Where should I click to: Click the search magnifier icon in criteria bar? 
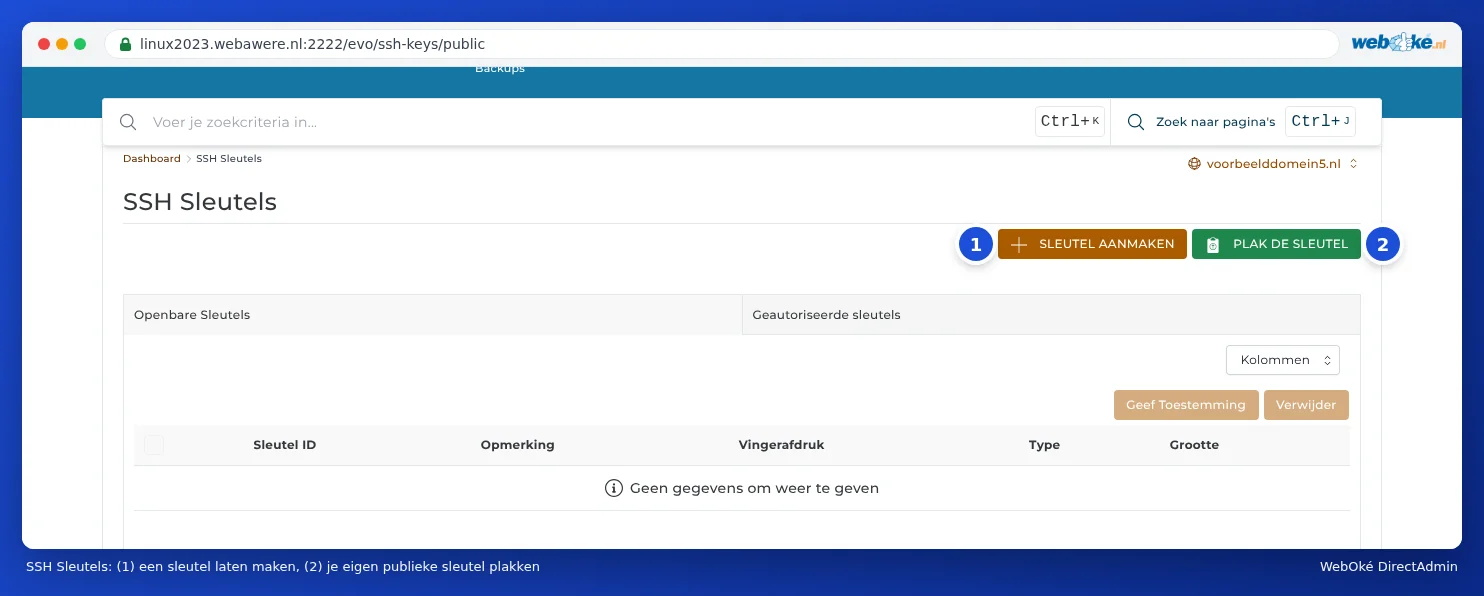click(128, 122)
